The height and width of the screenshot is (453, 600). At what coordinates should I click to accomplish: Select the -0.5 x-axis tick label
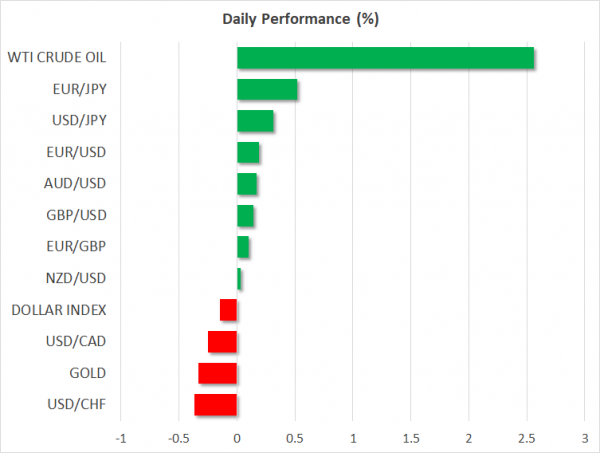(x=178, y=437)
